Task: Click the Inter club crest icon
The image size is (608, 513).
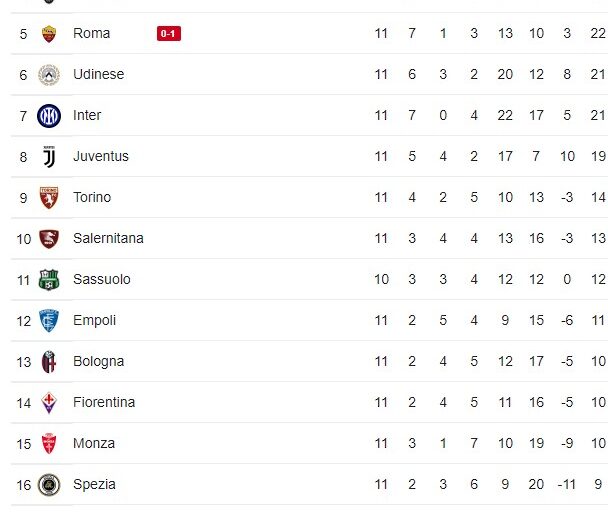Action: [49, 116]
